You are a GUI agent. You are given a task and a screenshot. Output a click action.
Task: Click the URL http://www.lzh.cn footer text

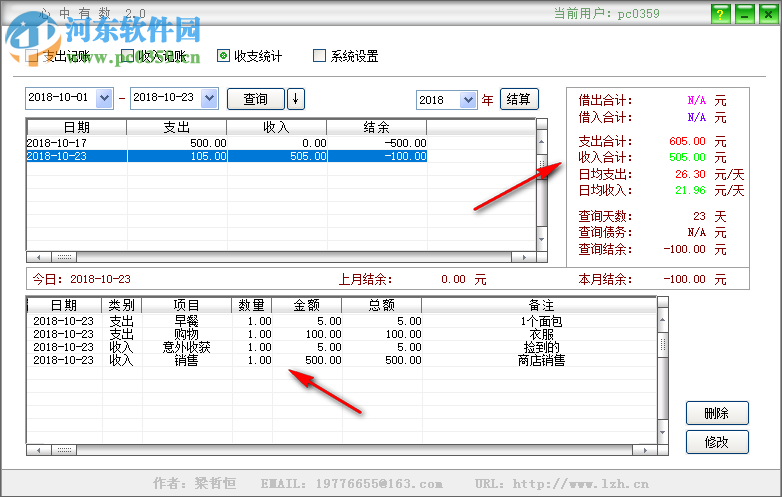pos(562,484)
